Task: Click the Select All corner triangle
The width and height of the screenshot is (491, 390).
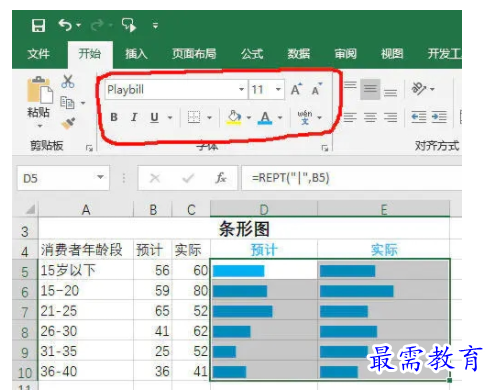Action: coord(30,210)
